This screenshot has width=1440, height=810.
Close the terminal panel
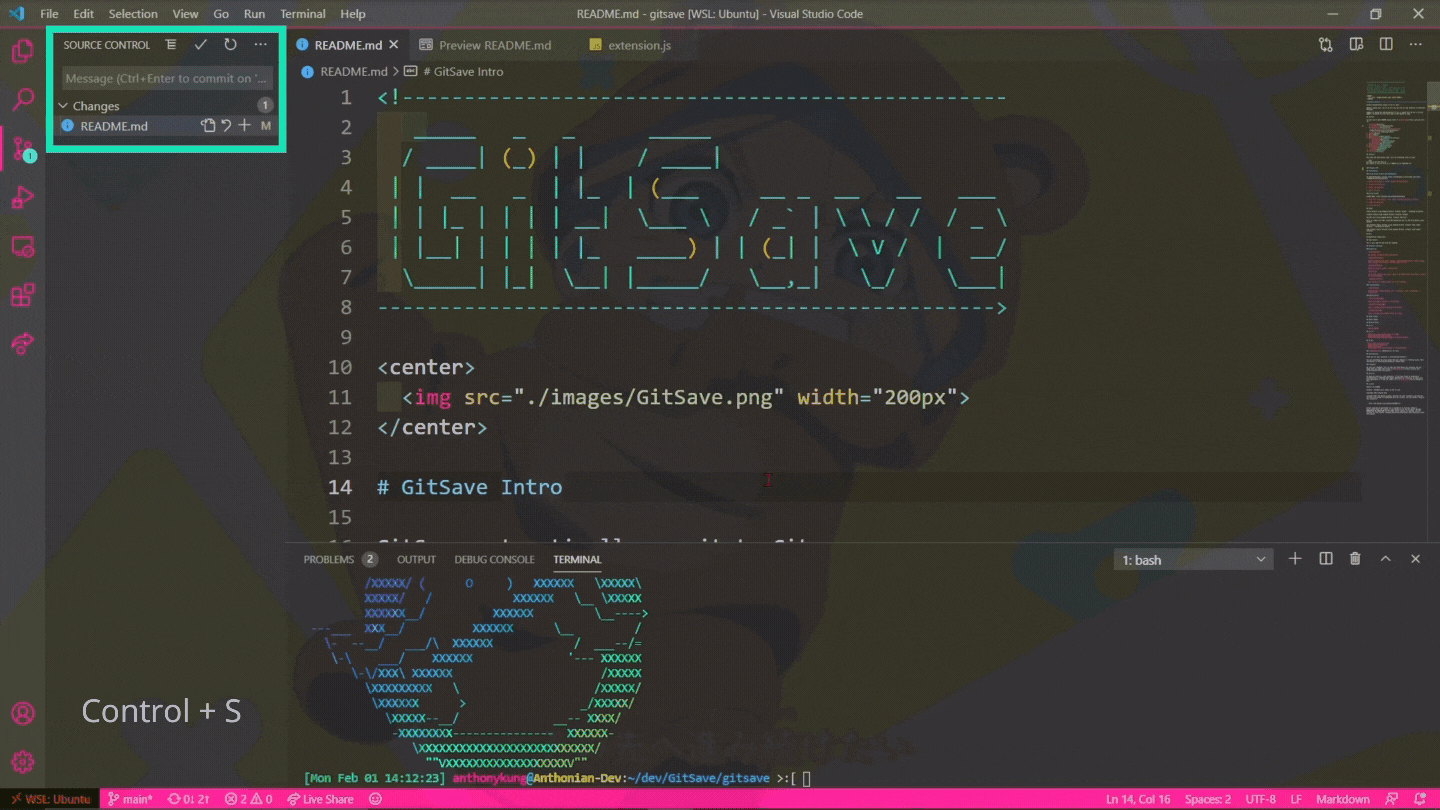click(1416, 559)
